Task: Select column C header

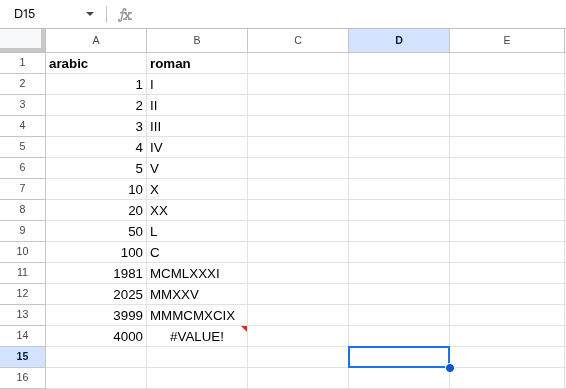Action: (298, 40)
